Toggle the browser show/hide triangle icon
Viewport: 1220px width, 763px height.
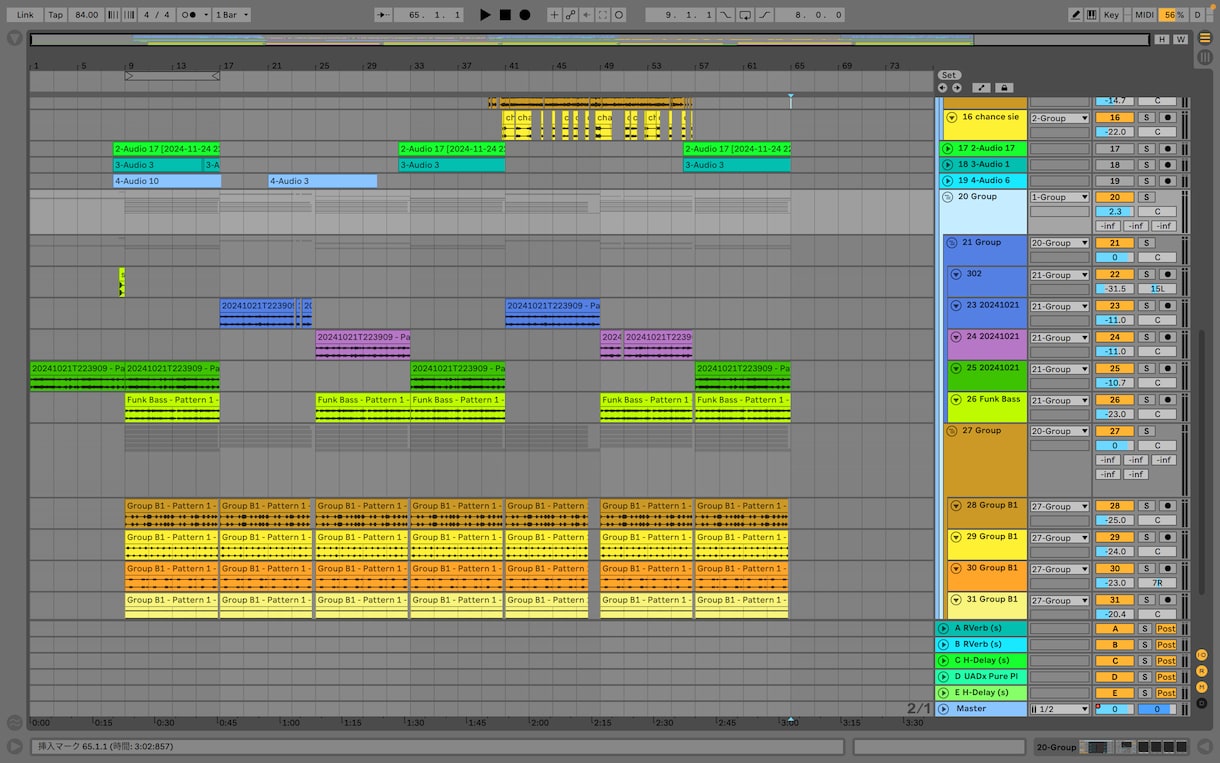(x=15, y=38)
